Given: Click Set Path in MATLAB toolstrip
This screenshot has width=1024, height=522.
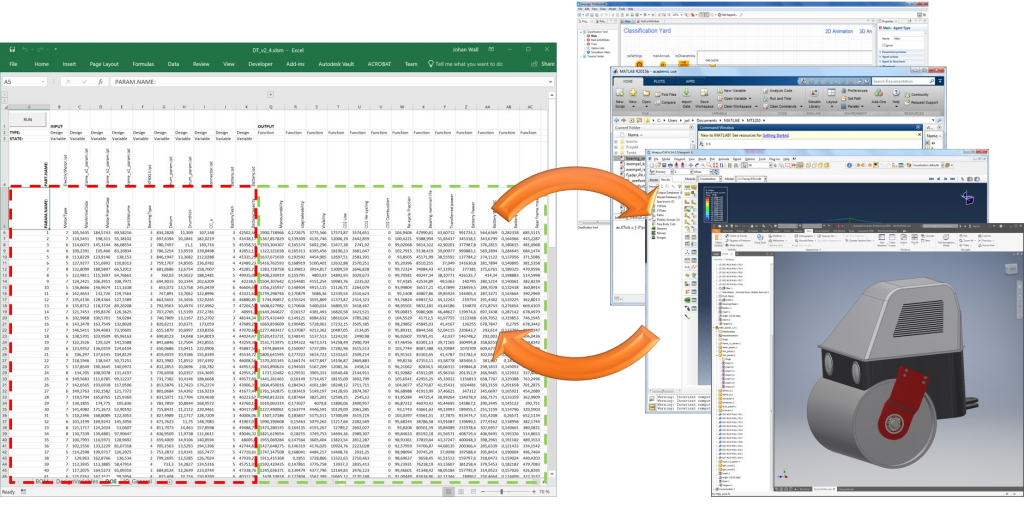Looking at the screenshot, I should (850, 98).
